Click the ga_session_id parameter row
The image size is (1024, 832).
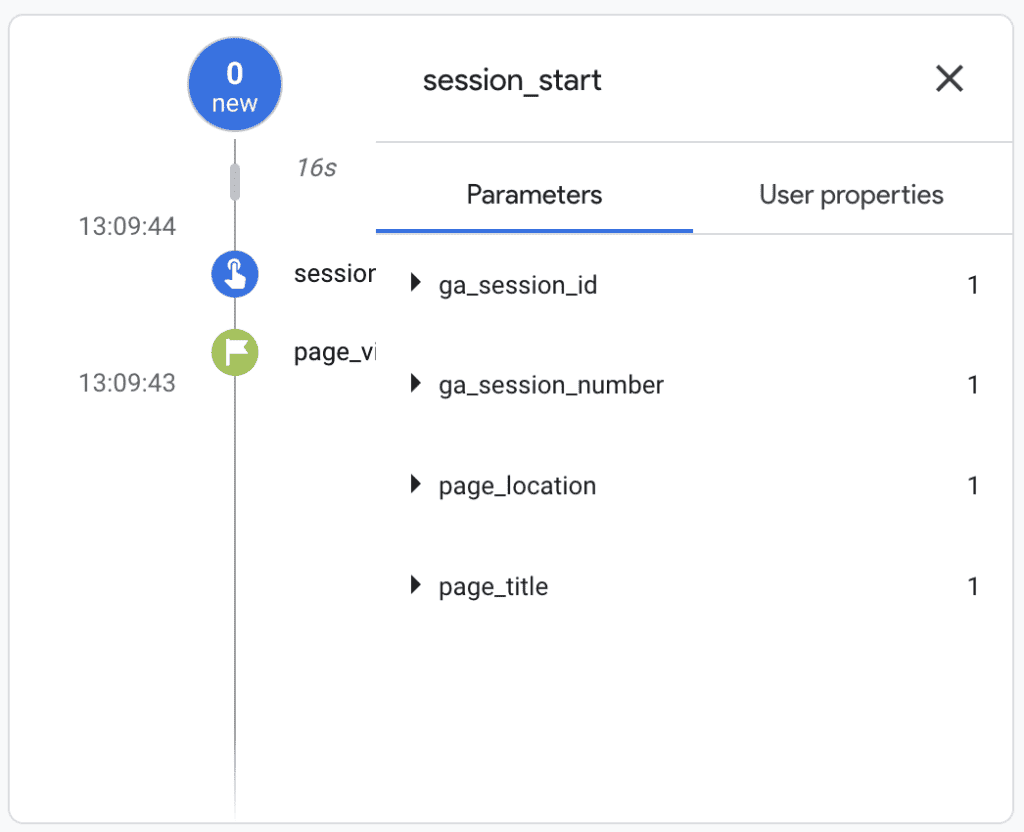pos(517,285)
